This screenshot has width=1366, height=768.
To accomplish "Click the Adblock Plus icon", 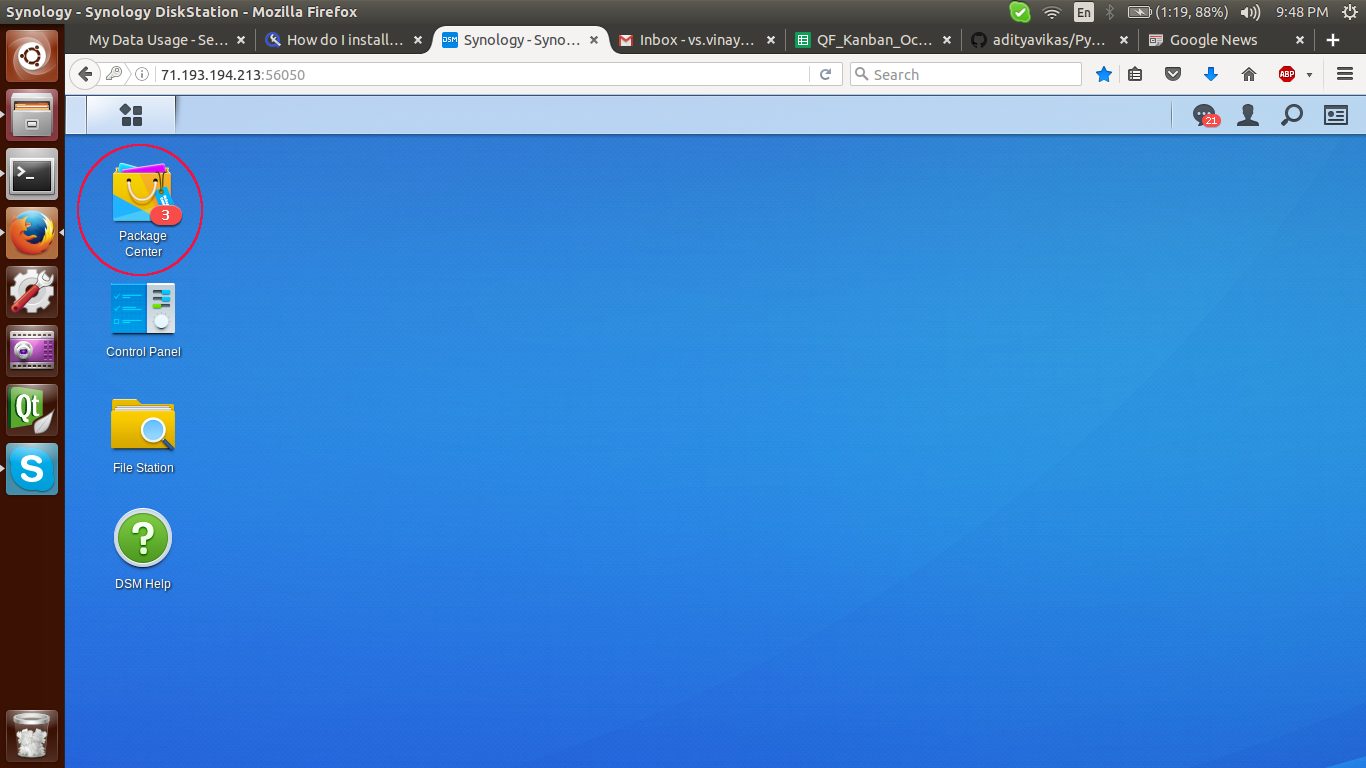I will click(x=1288, y=74).
